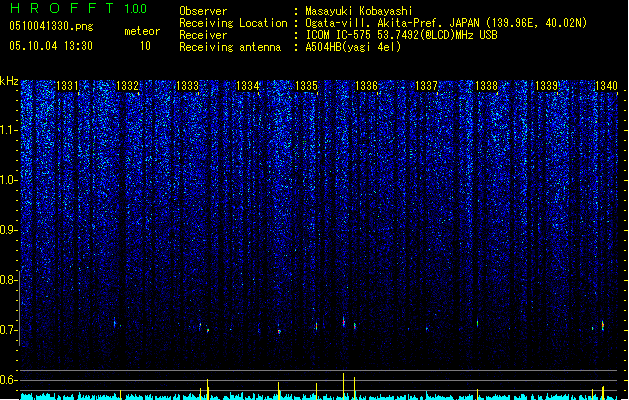Click the 1338 time marker

(x=486, y=86)
